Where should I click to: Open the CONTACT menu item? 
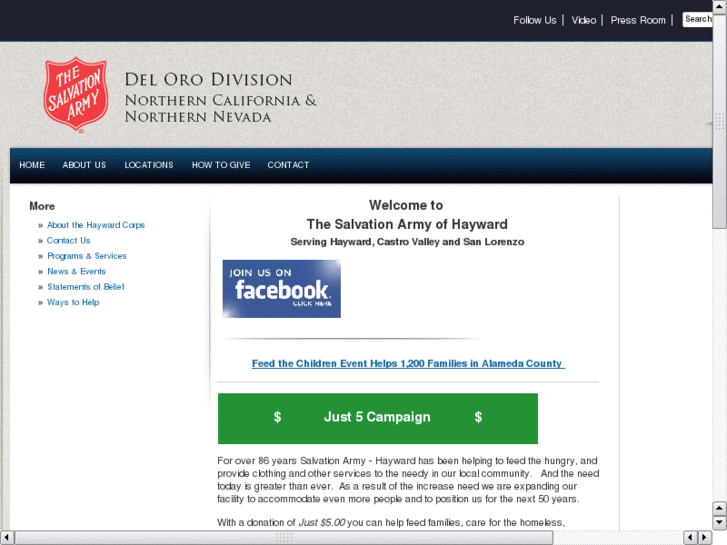[x=288, y=165]
